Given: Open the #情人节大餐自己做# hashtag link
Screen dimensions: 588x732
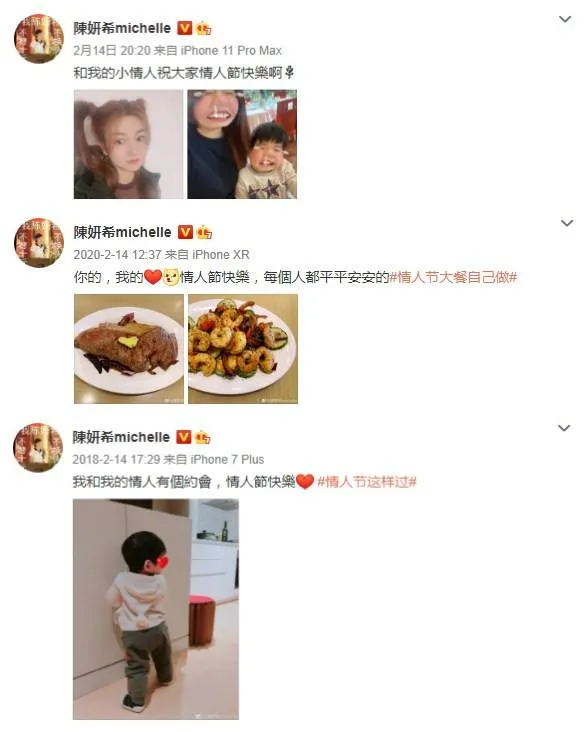Looking at the screenshot, I should click(454, 277).
